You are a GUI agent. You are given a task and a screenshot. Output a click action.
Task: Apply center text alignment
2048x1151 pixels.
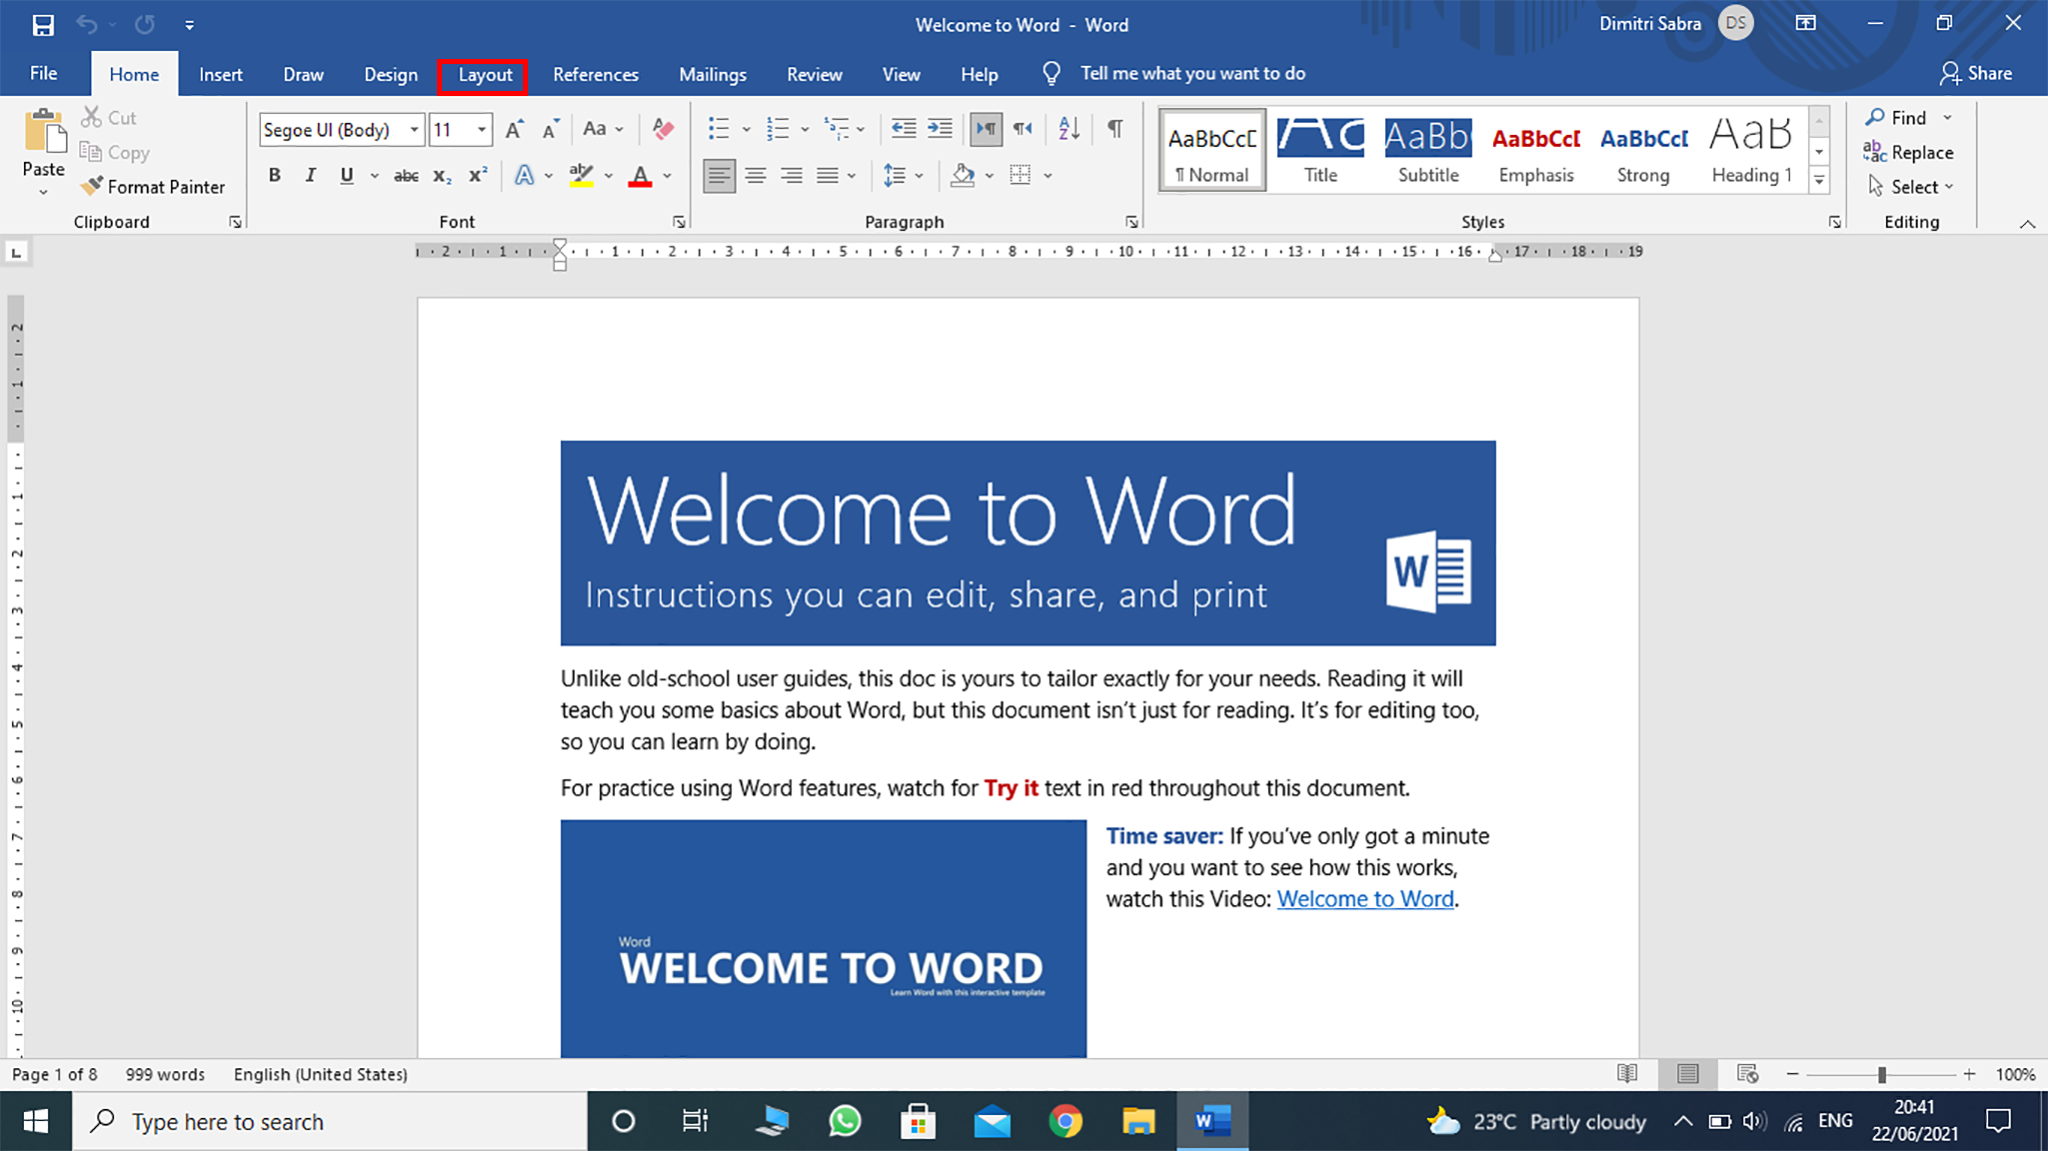(x=755, y=175)
